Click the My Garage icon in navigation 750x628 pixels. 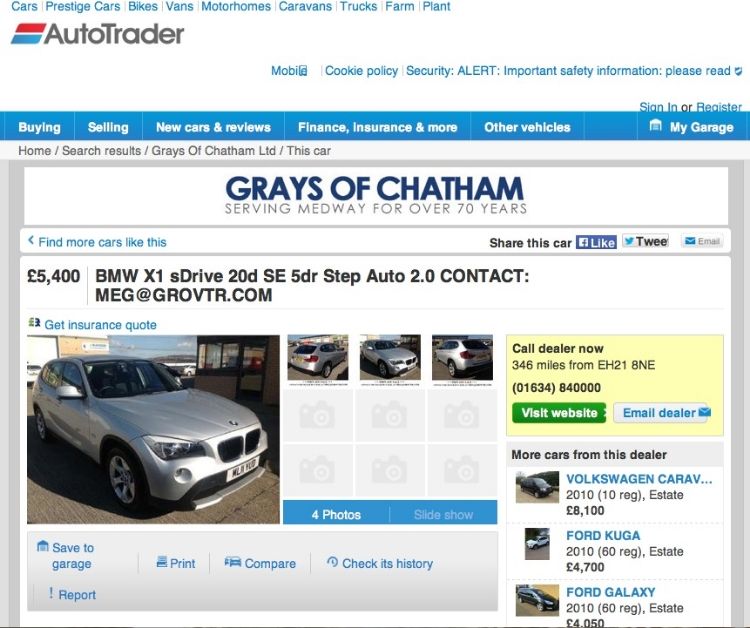click(655, 126)
